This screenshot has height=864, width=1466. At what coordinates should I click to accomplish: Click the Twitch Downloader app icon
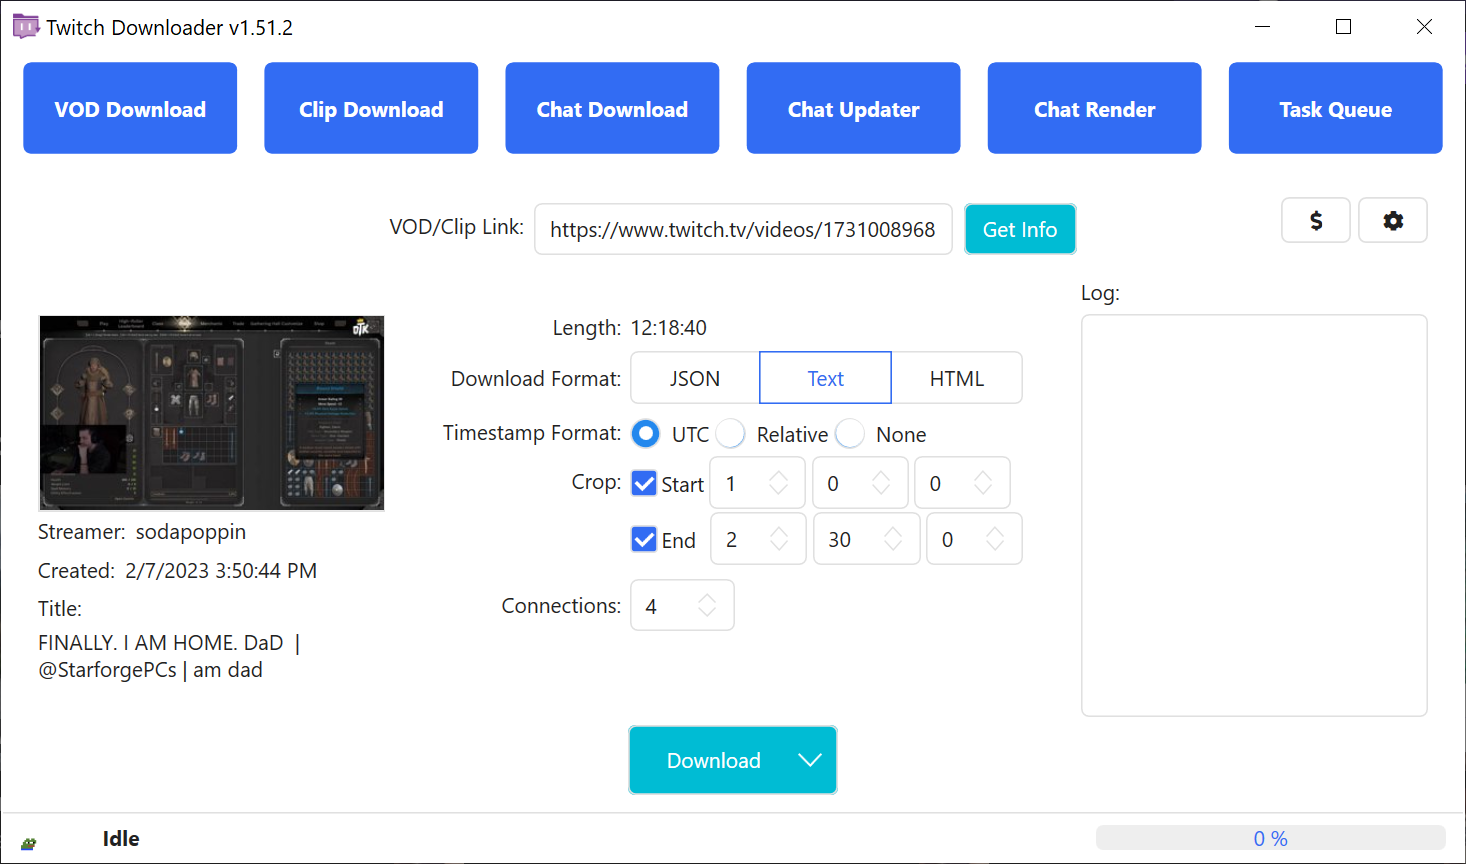click(26, 27)
